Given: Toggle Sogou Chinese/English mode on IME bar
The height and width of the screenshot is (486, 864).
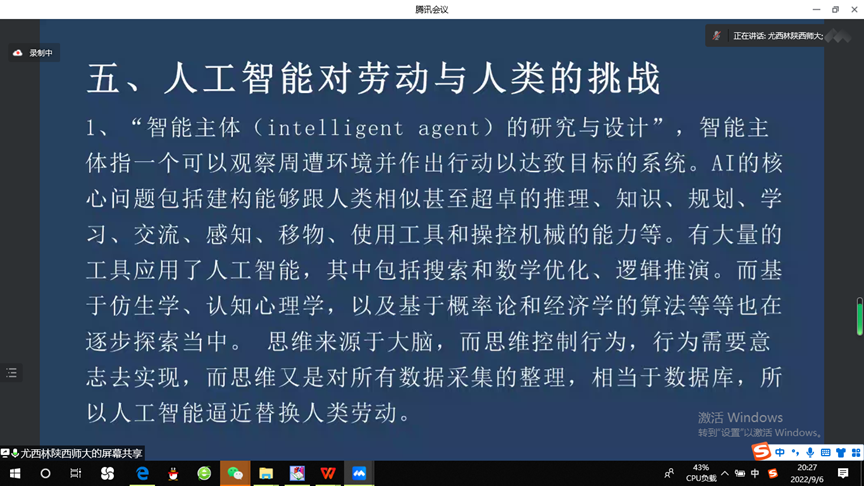Looking at the screenshot, I should [x=780, y=453].
